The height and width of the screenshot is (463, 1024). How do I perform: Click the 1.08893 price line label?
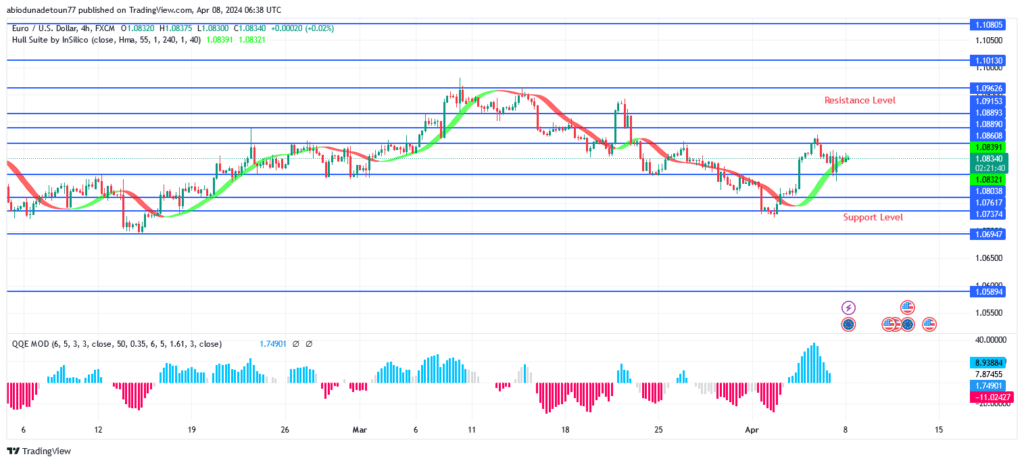click(989, 112)
